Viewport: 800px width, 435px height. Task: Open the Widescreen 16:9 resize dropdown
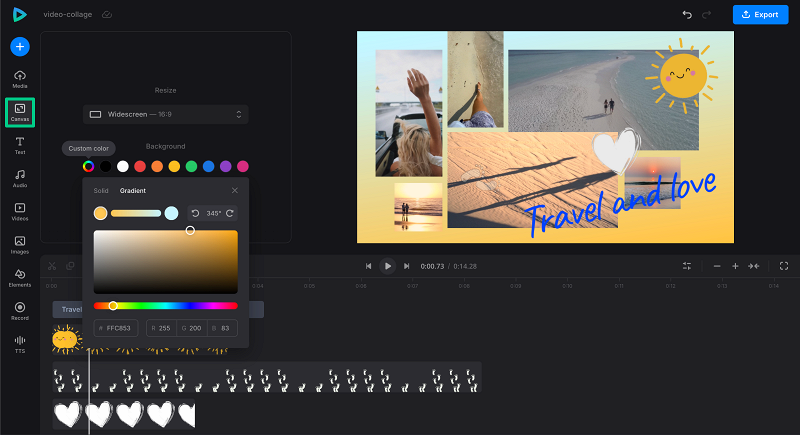tap(165, 114)
